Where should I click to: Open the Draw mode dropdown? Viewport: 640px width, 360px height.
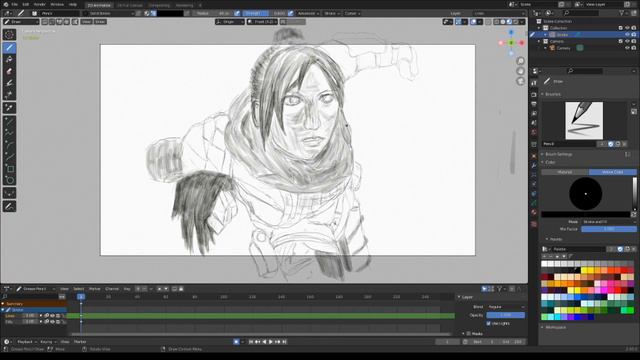pyautogui.click(x=21, y=22)
